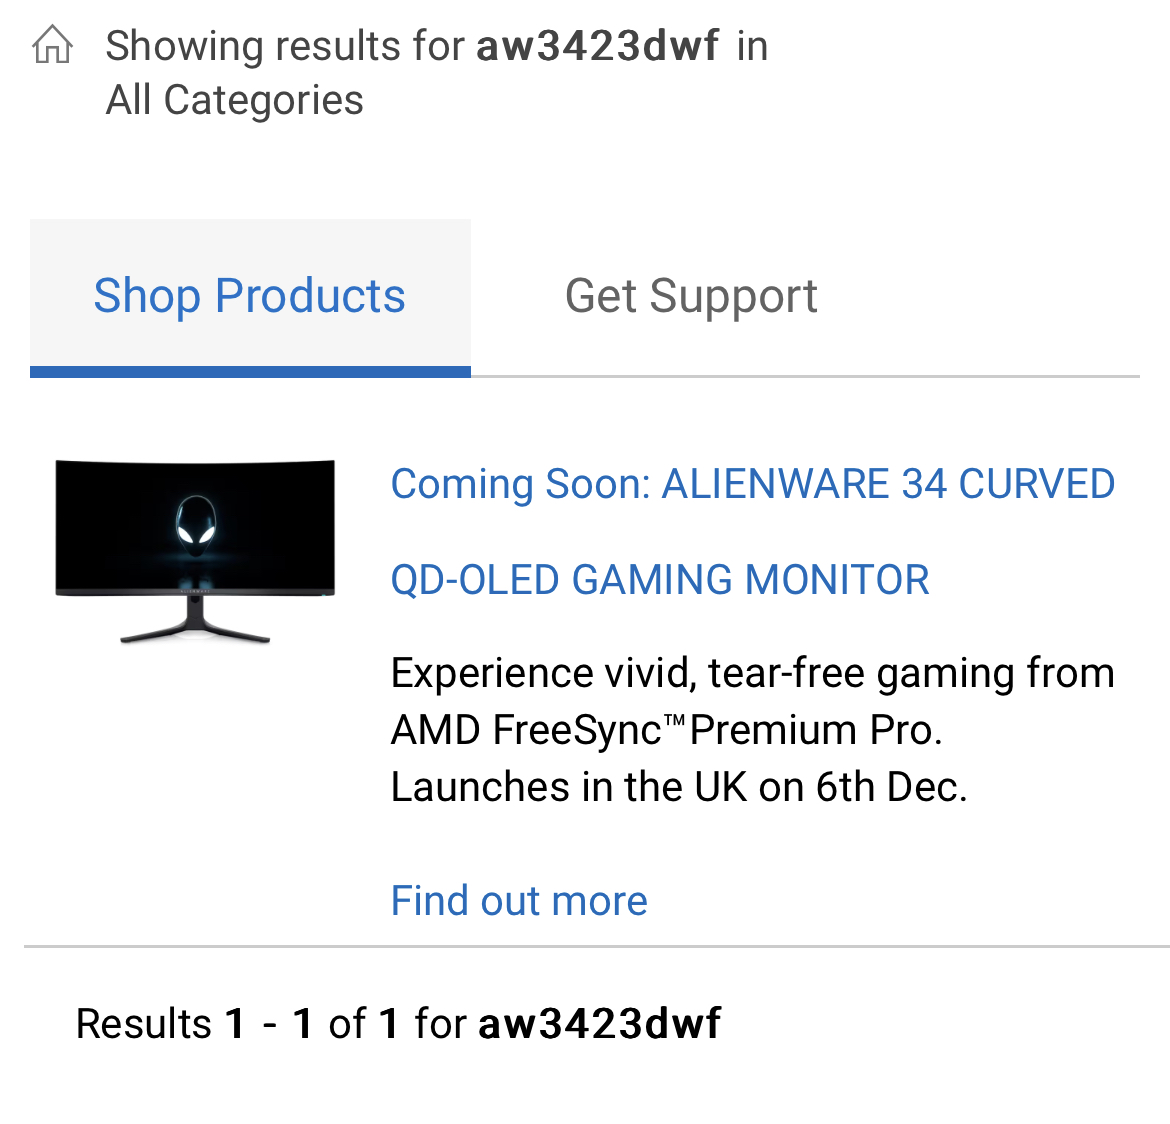Viewport: 1170px width, 1124px height.
Task: Click the bold aw3423dwf search term in header
Action: tap(598, 46)
